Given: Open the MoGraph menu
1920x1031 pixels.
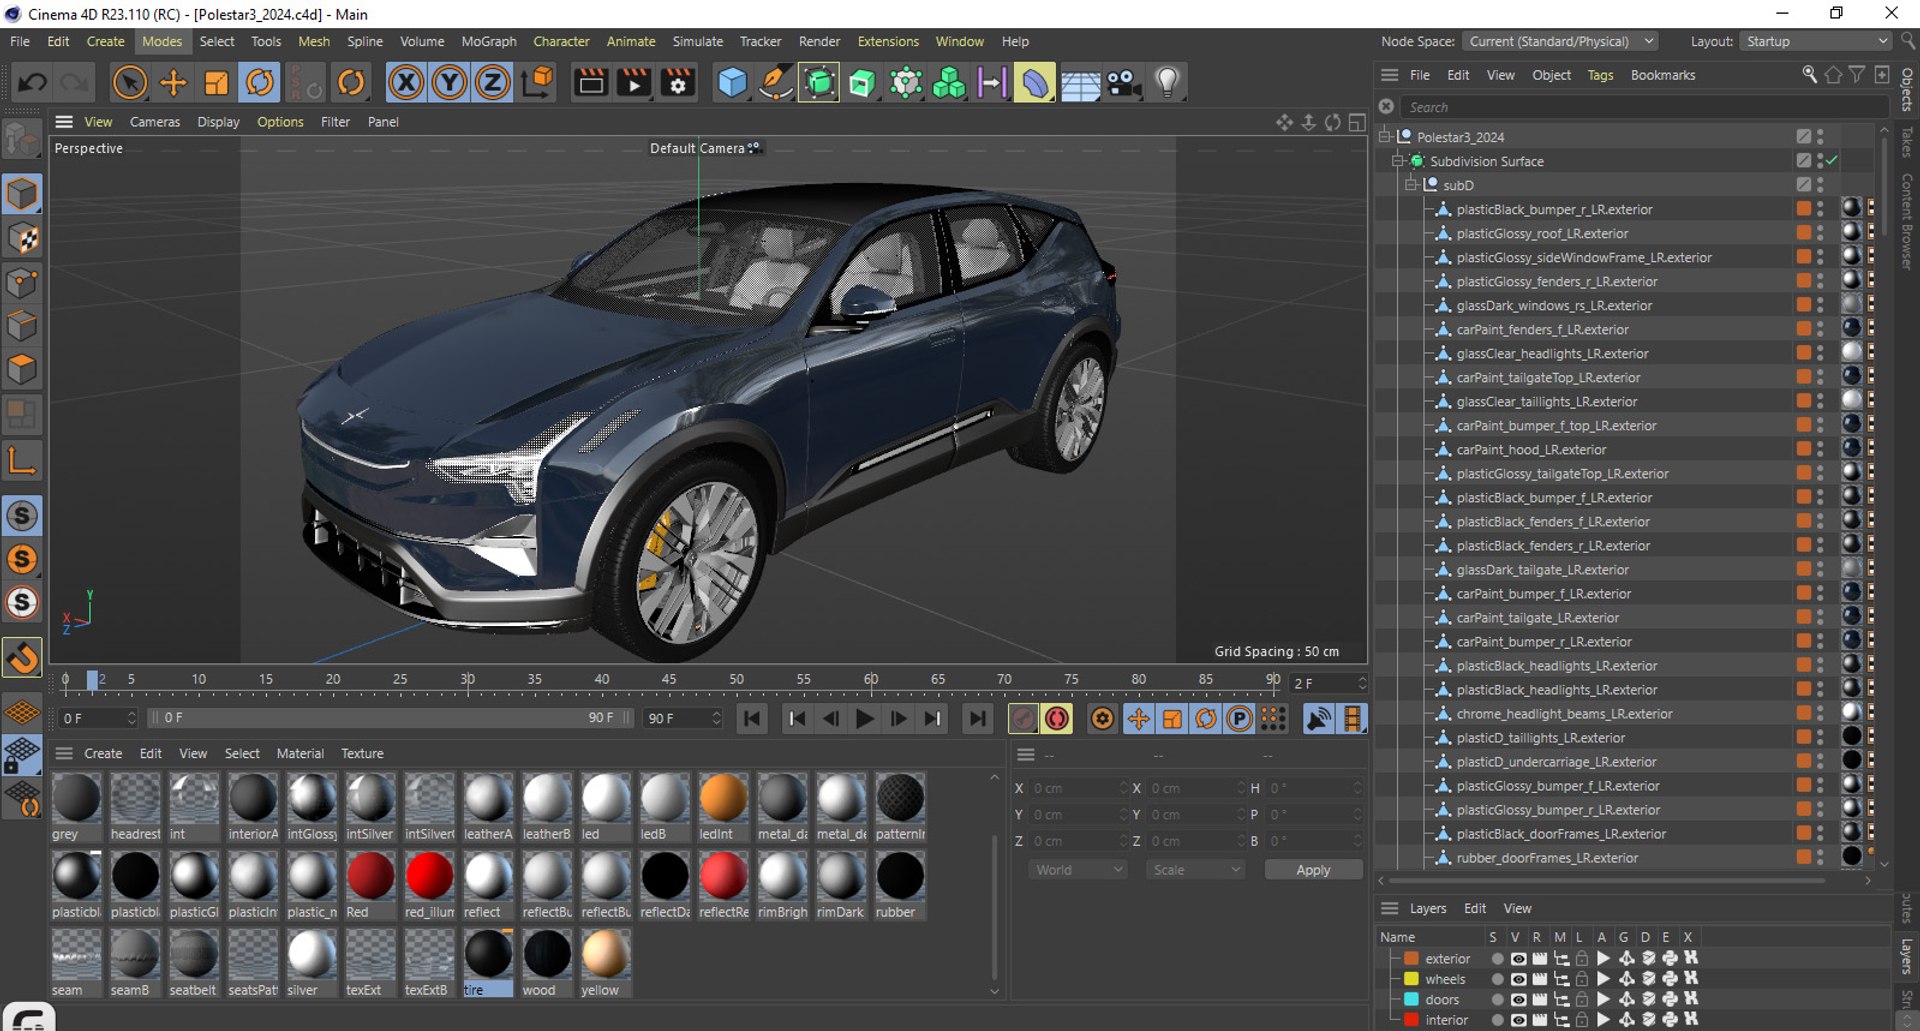Looking at the screenshot, I should pos(489,41).
